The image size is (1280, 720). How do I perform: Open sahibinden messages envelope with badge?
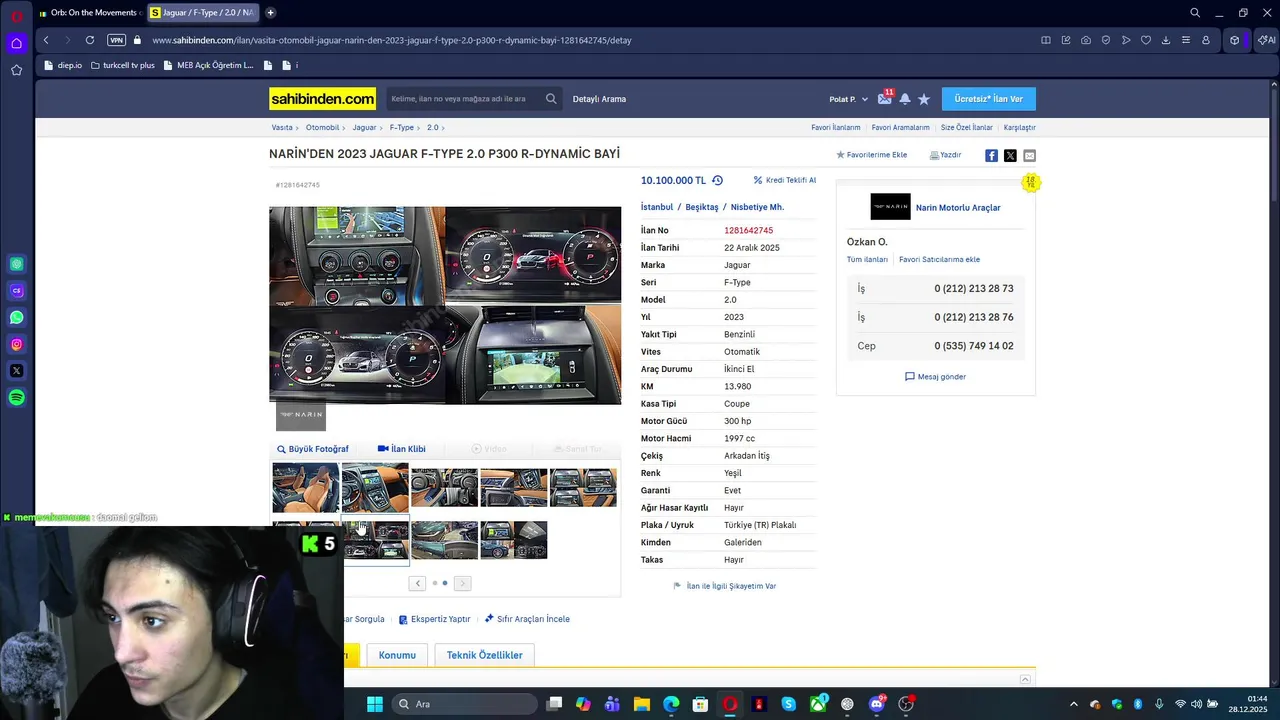tap(885, 98)
